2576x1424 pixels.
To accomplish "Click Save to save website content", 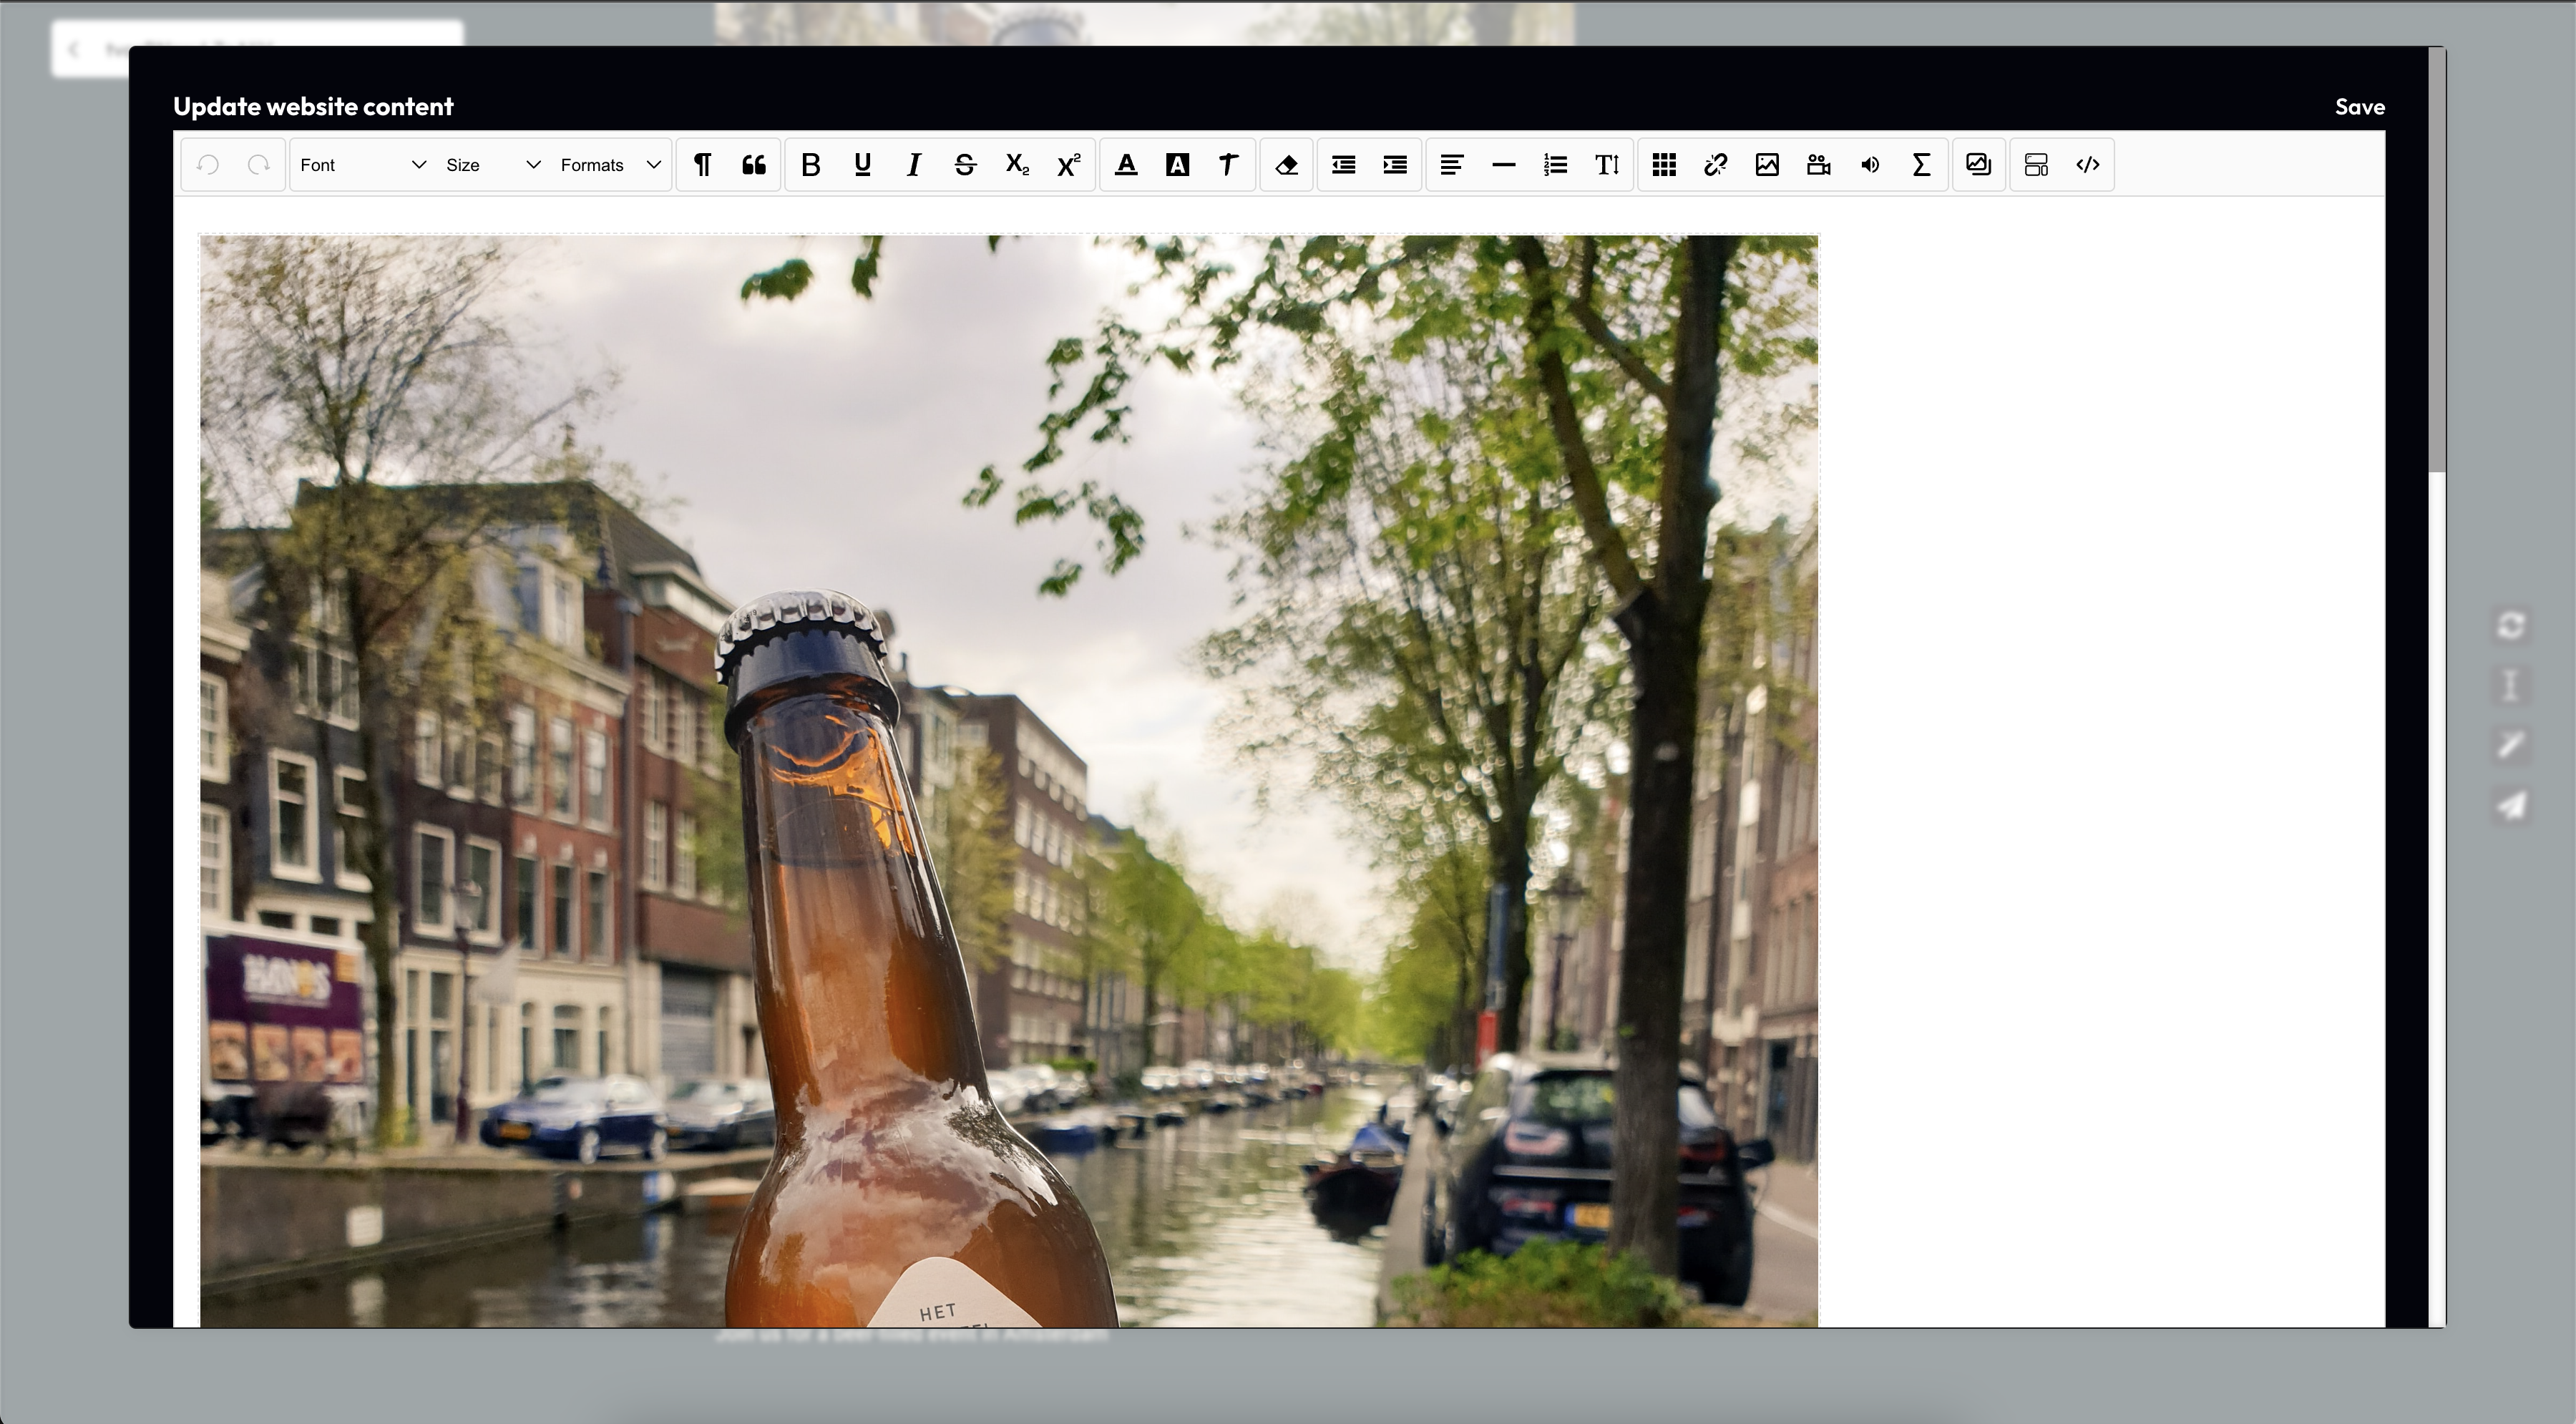I will click(x=2360, y=107).
